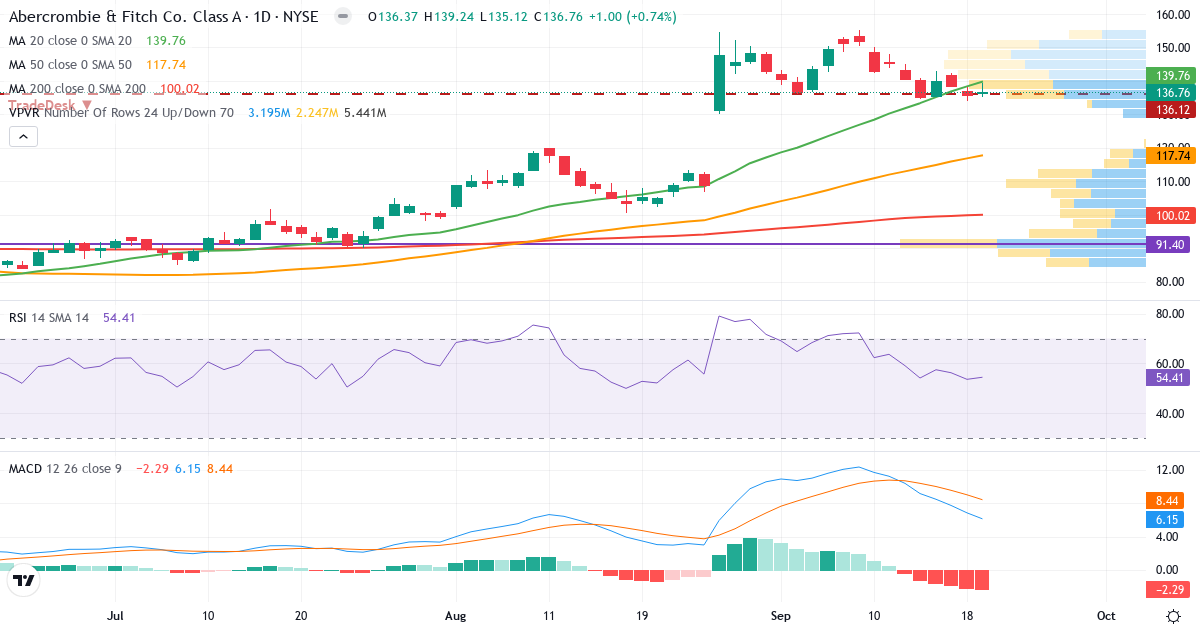Select the MA 200 close 0 SMA 200 legend
The height and width of the screenshot is (630, 1200).
pos(77,89)
